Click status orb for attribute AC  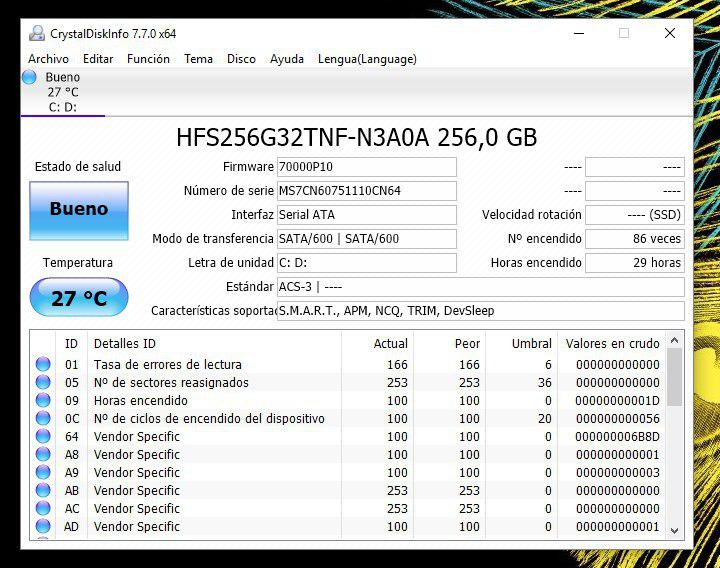pos(43,508)
